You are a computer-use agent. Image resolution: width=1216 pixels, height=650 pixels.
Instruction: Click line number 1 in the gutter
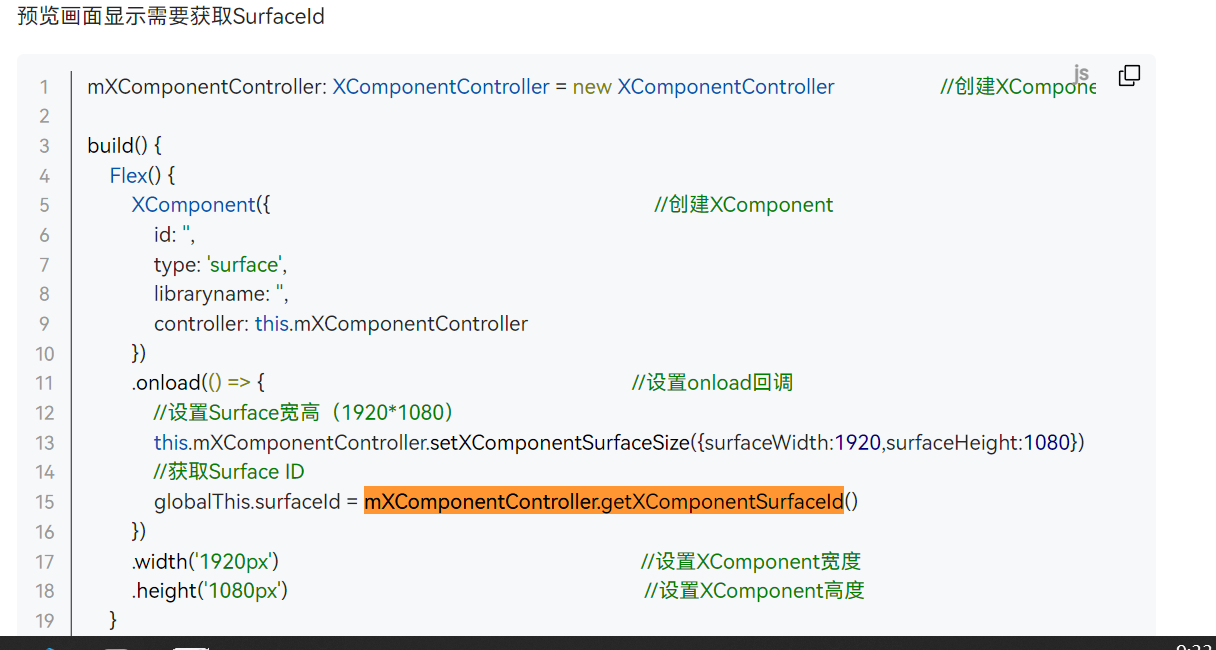click(44, 87)
